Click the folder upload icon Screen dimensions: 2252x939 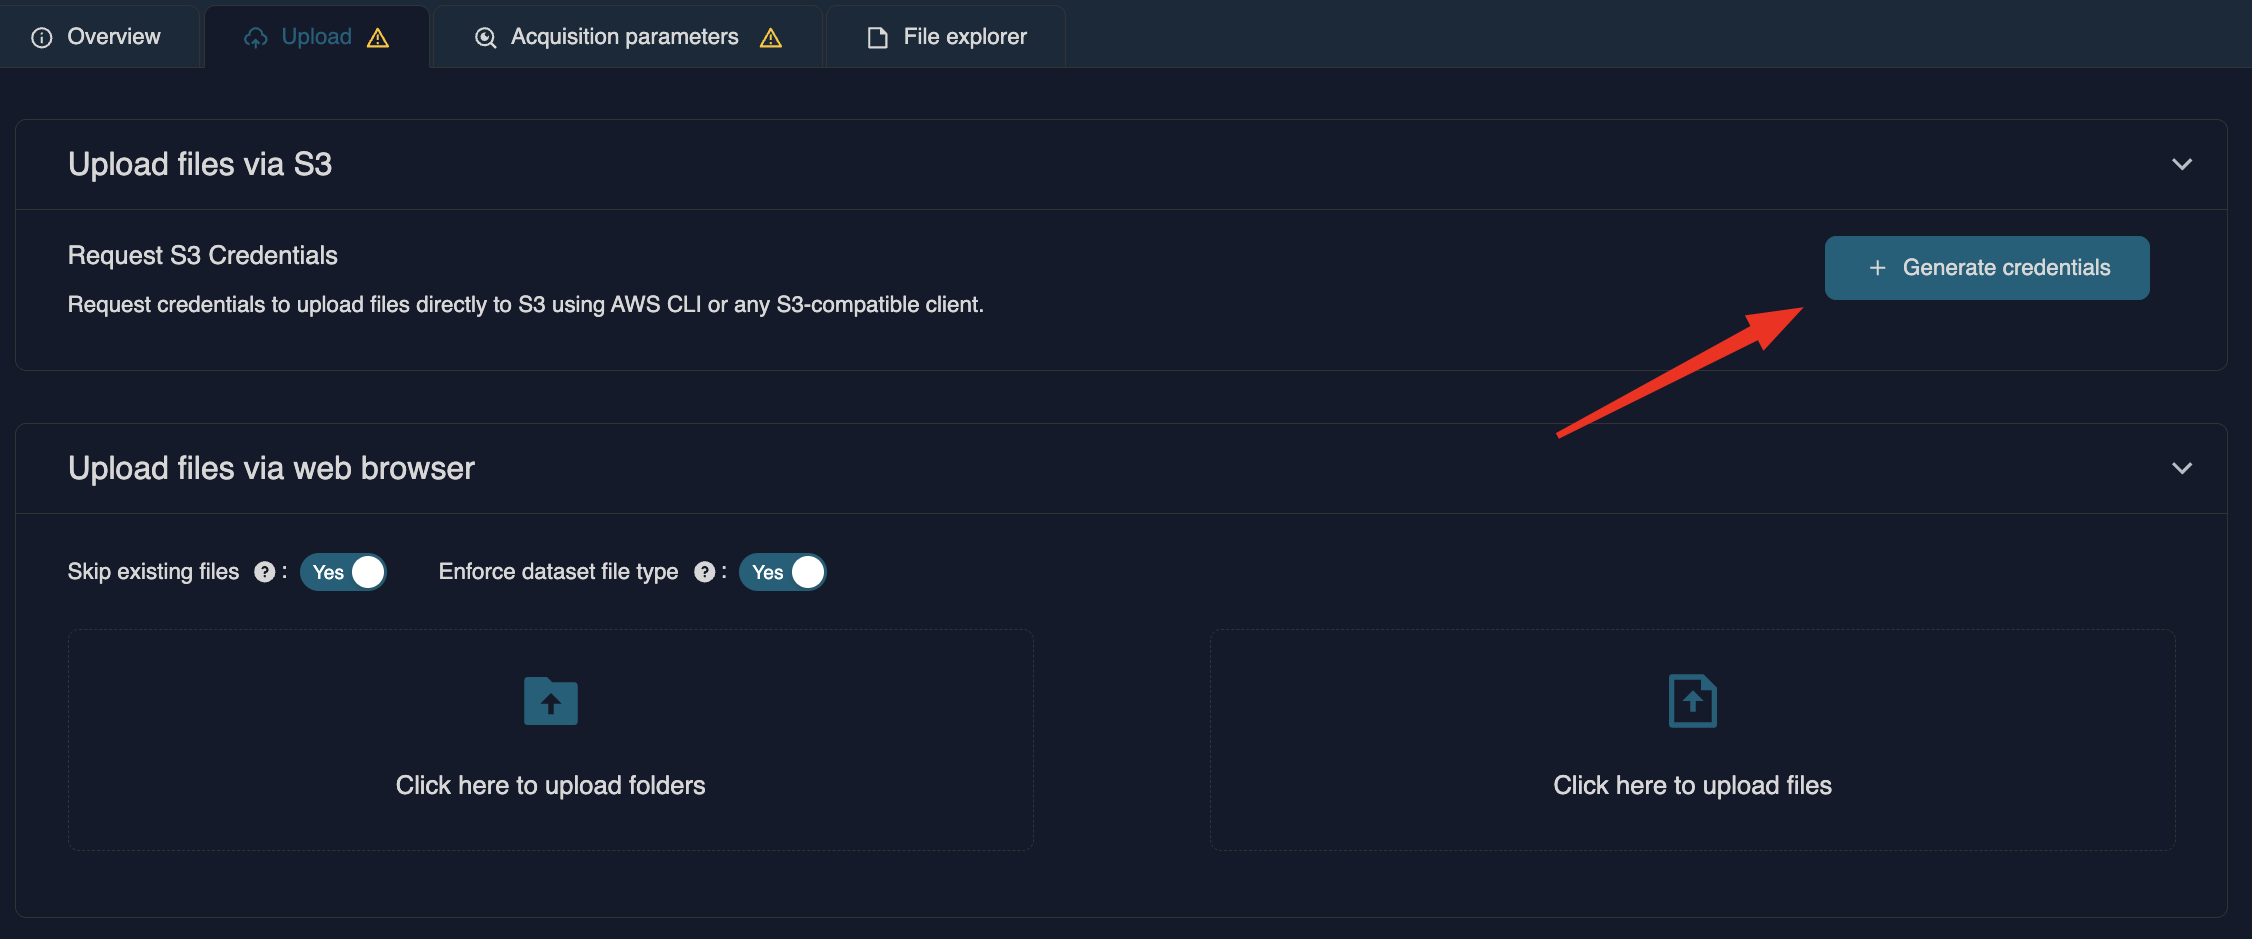550,701
